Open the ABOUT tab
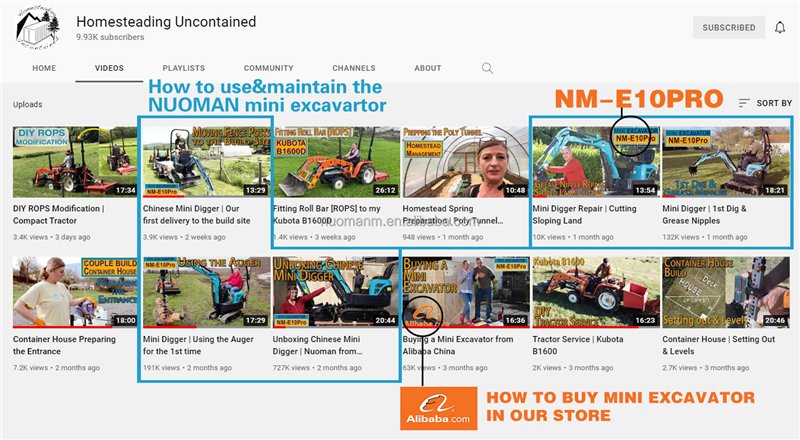The height and width of the screenshot is (440, 800). click(x=428, y=68)
